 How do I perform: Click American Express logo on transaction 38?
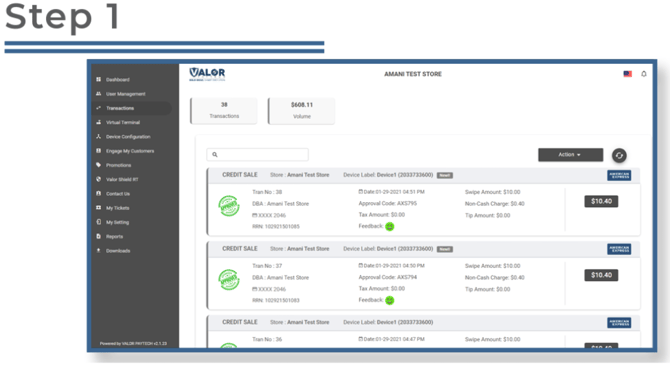click(619, 175)
